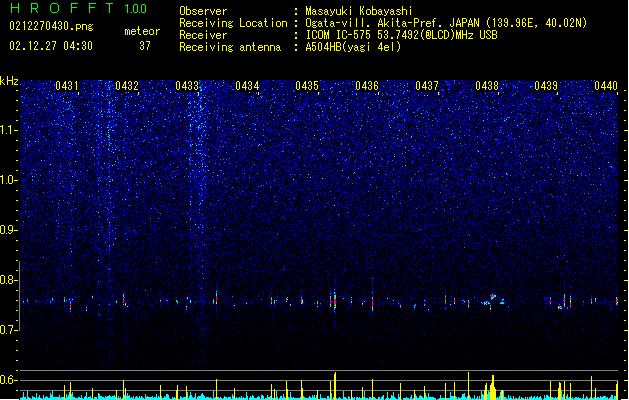Click the kHz axis unit label

(x=9, y=81)
